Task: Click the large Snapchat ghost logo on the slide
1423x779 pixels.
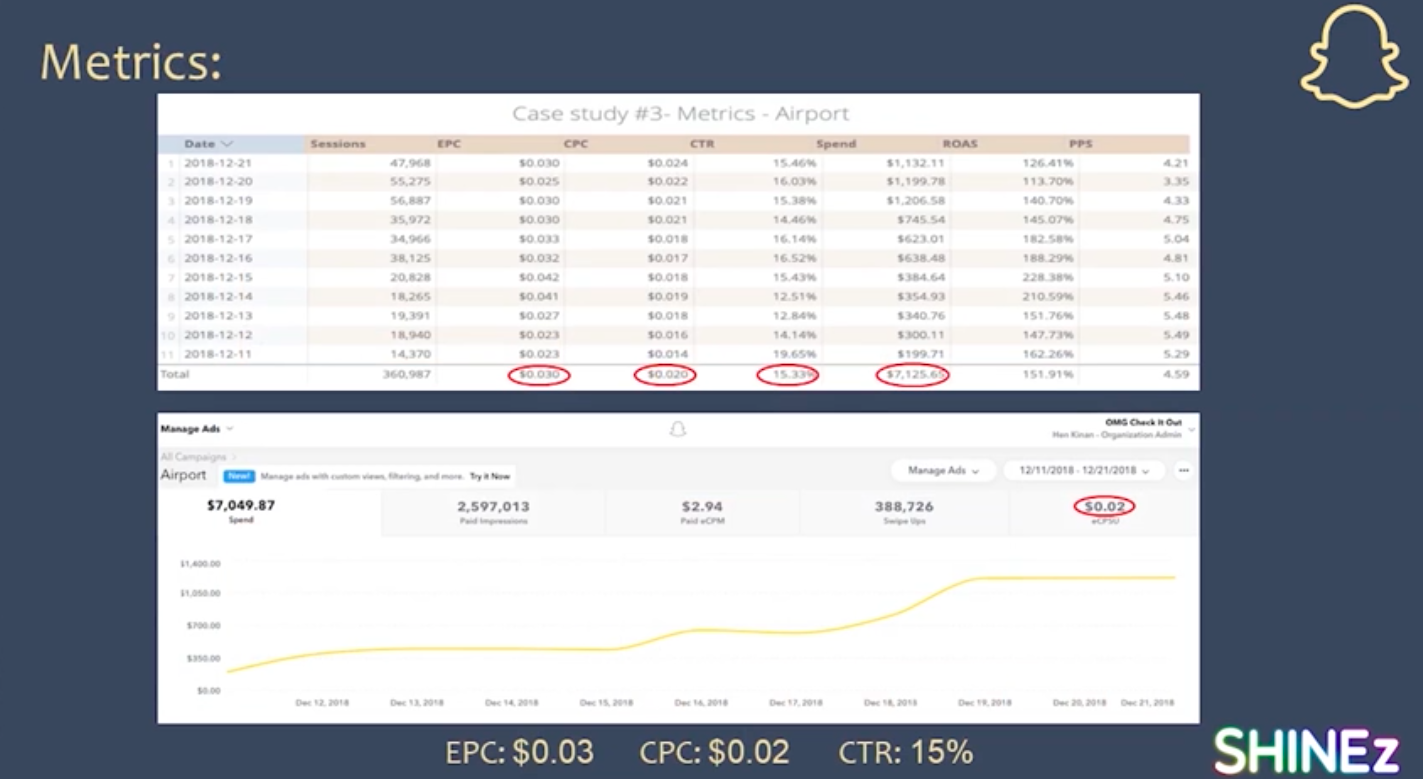Action: coord(1352,57)
